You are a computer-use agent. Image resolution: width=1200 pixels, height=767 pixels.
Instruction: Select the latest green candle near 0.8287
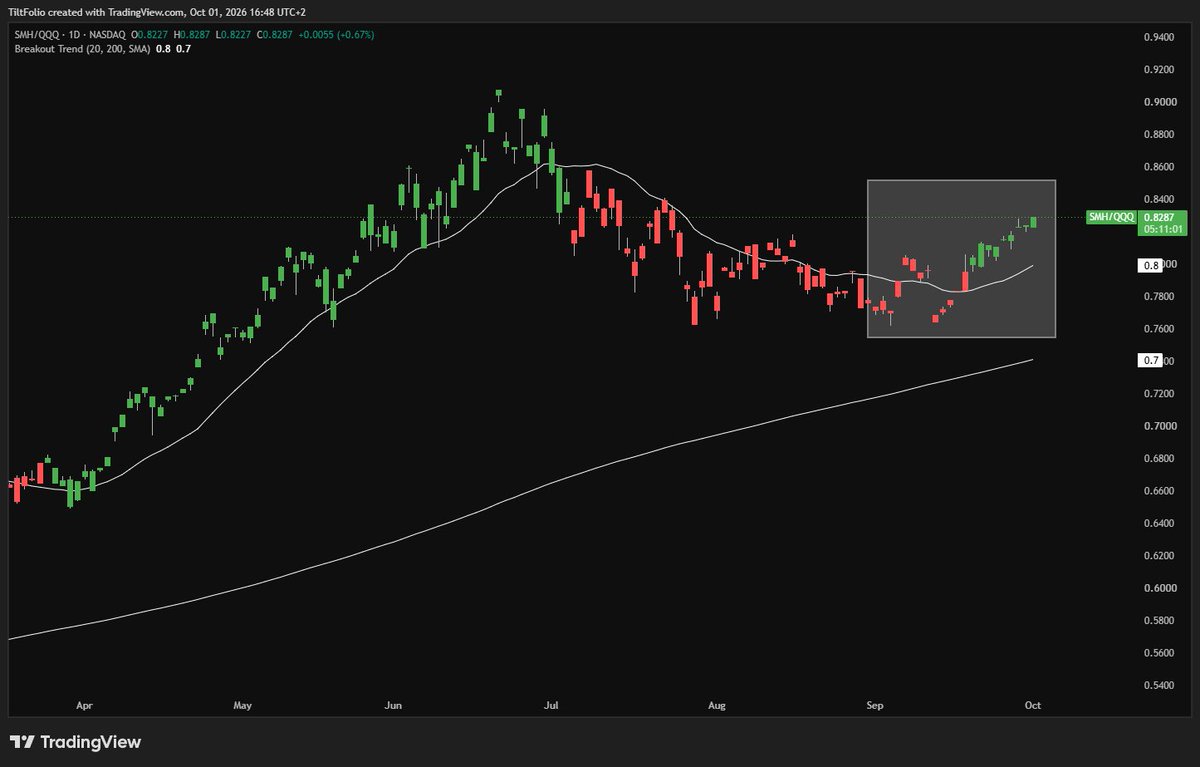pyautogui.click(x=1033, y=222)
